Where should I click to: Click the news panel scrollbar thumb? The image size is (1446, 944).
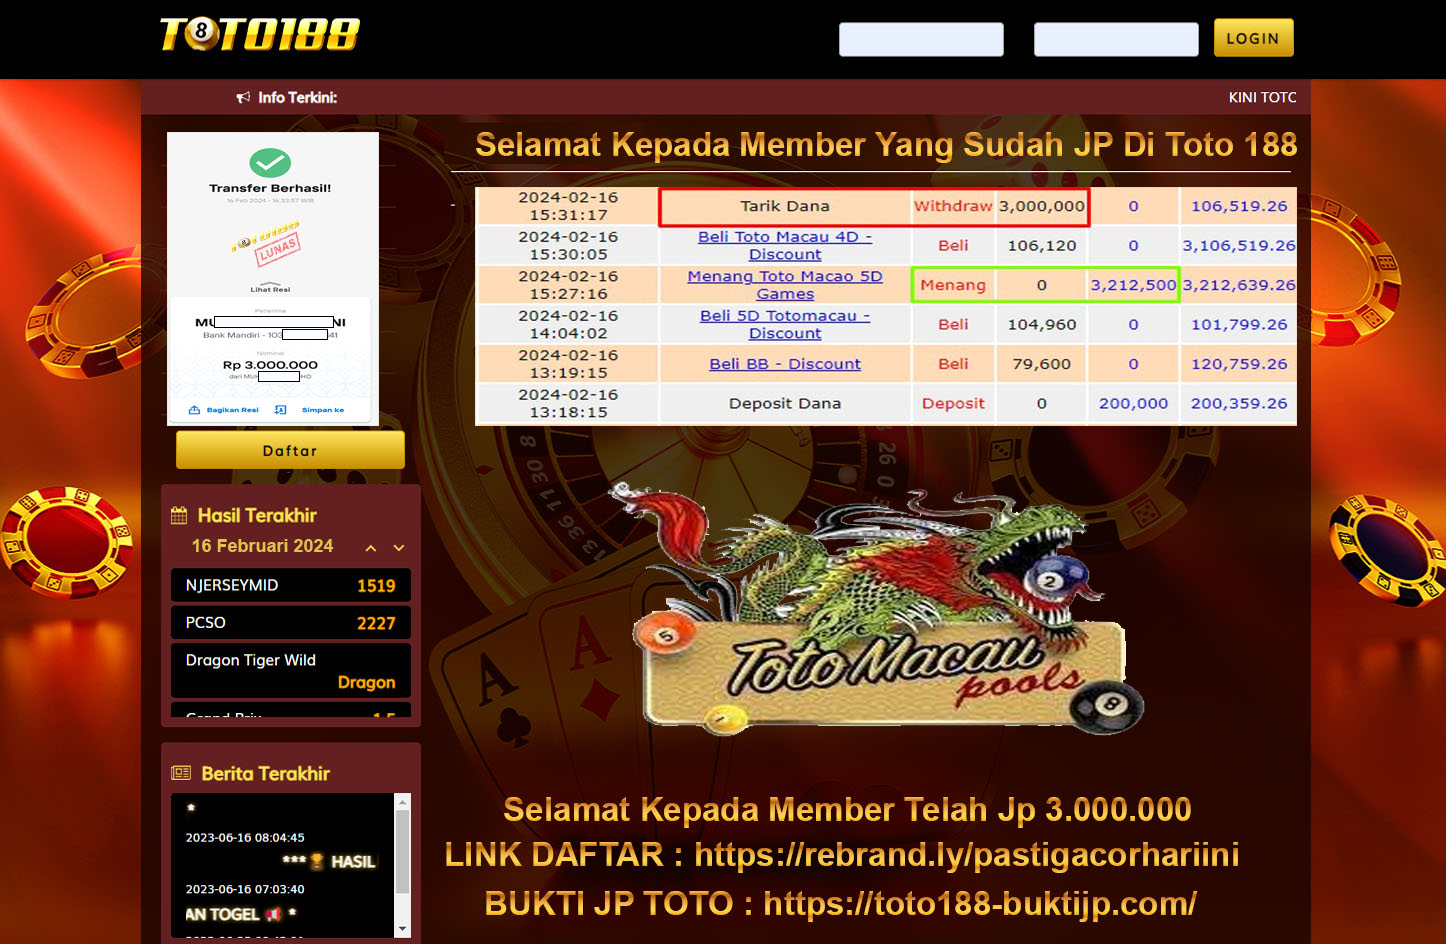403,851
